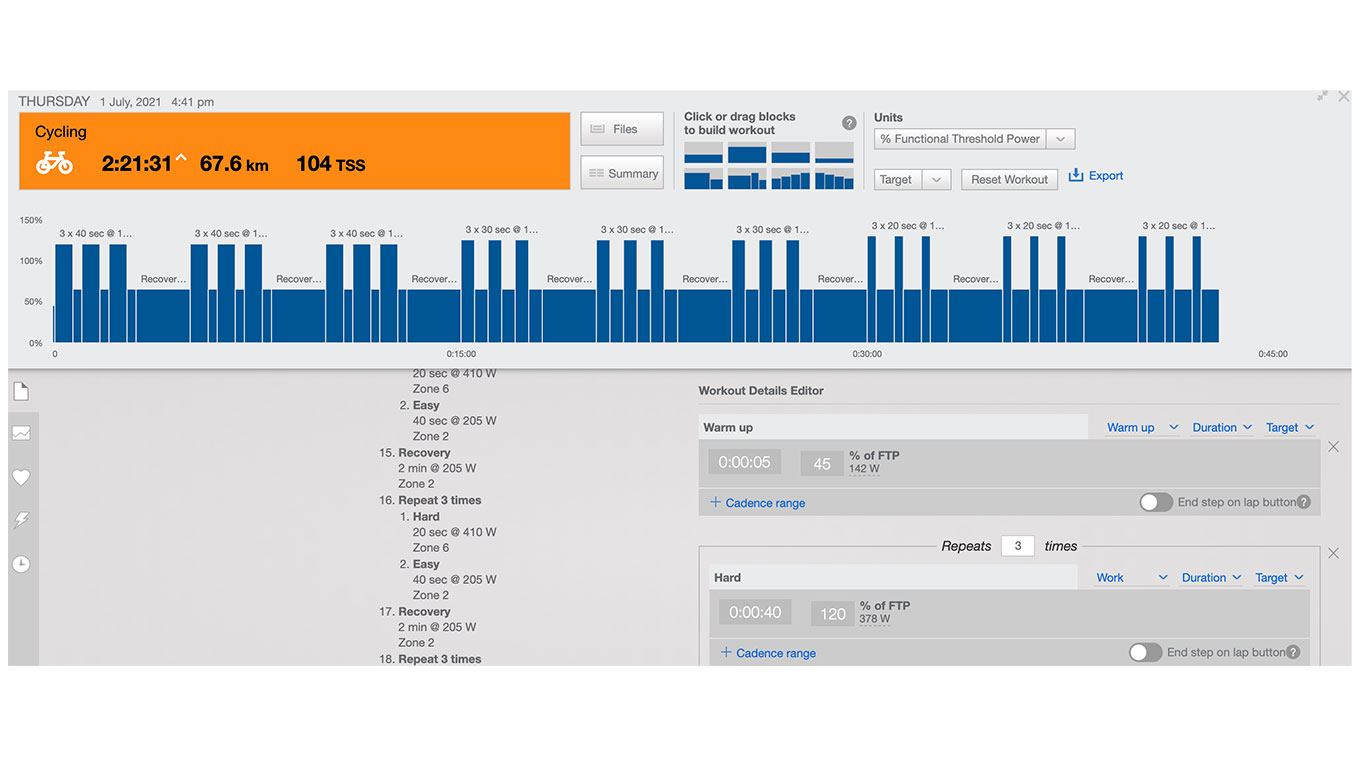
Task: Delete the Repeats 3 times block with X
Action: click(x=1333, y=553)
